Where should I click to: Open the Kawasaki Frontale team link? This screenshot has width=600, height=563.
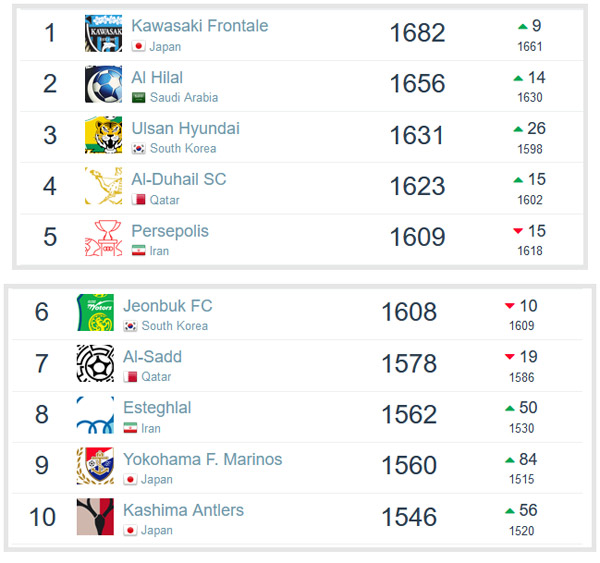(199, 25)
